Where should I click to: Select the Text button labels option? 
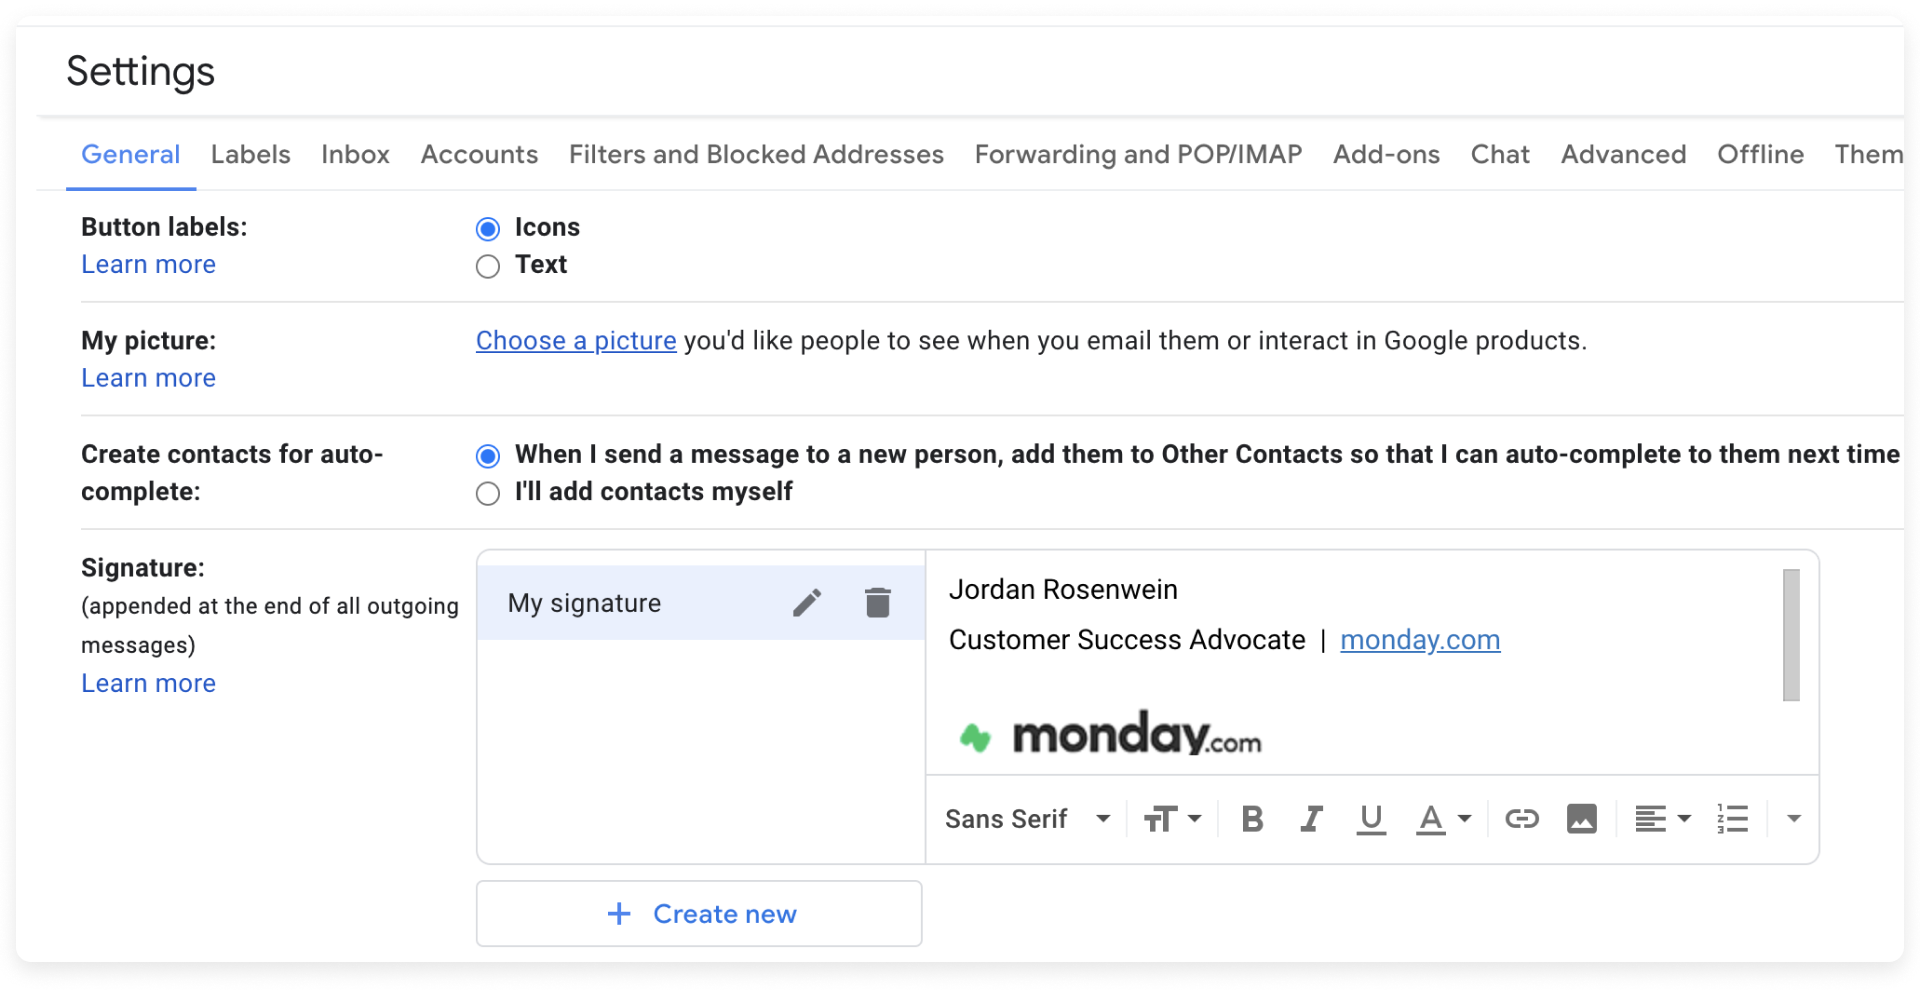pos(488,266)
